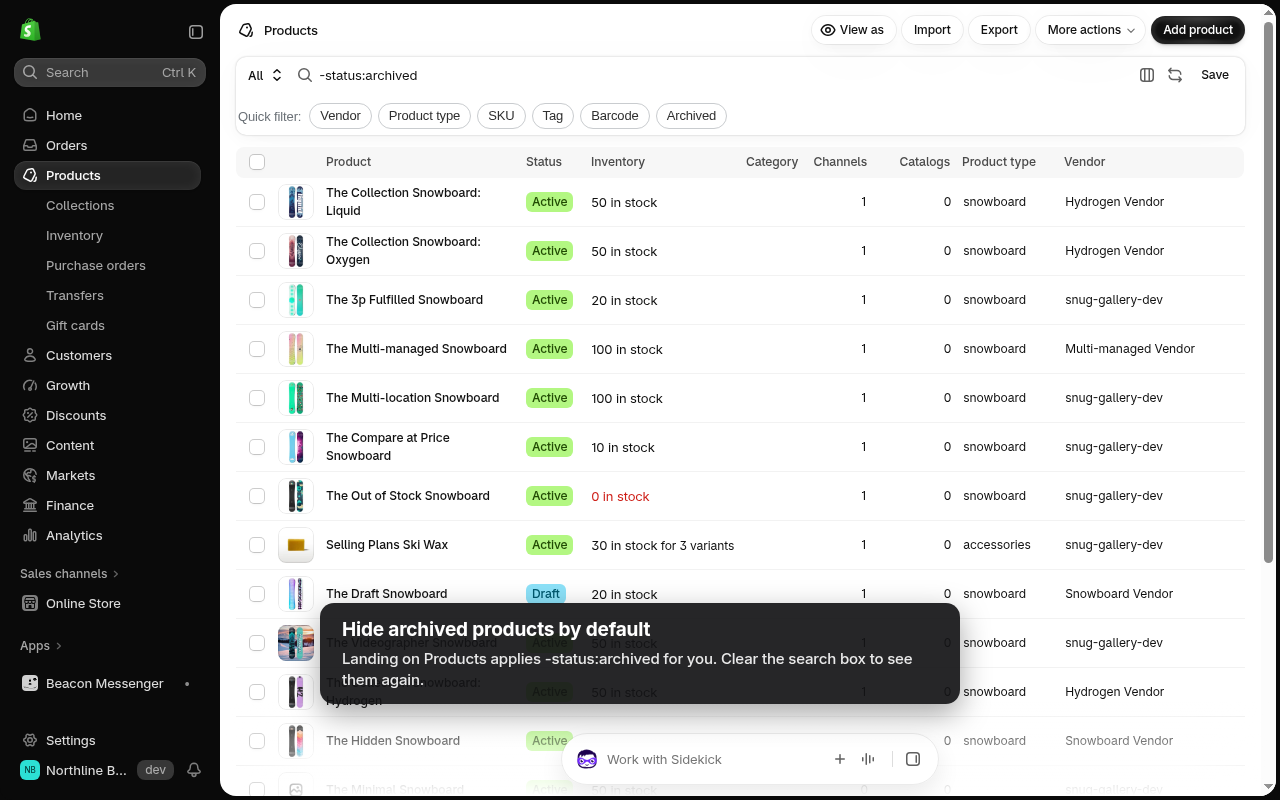
Task: Open The Draft Snowboard thumbnail
Action: coord(296,594)
